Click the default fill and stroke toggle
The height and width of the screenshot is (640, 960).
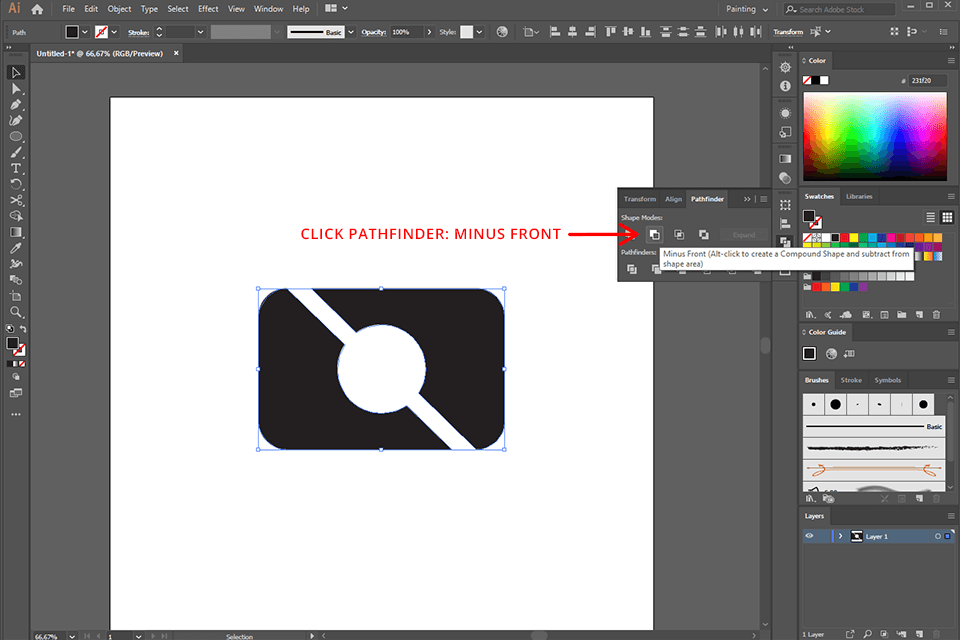(x=9, y=327)
